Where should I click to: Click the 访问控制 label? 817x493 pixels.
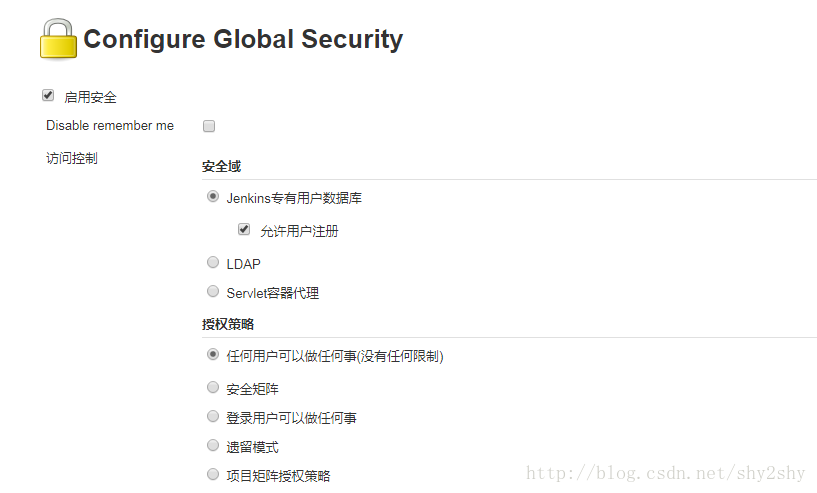[72, 158]
